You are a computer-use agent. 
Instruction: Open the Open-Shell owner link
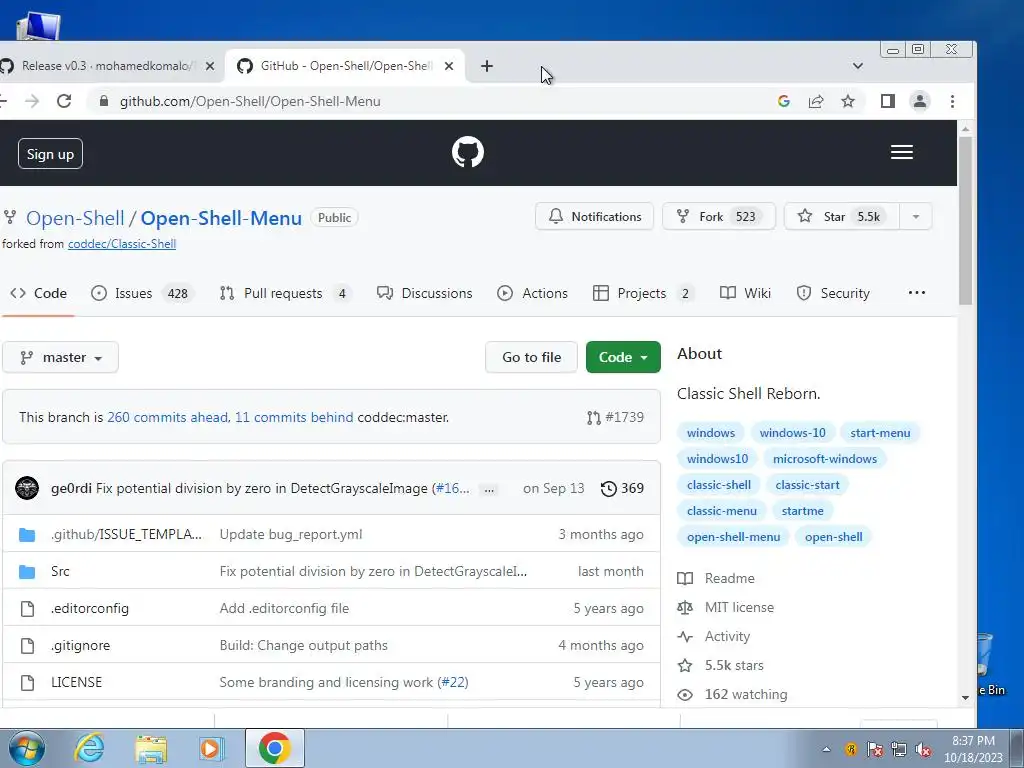click(x=75, y=218)
